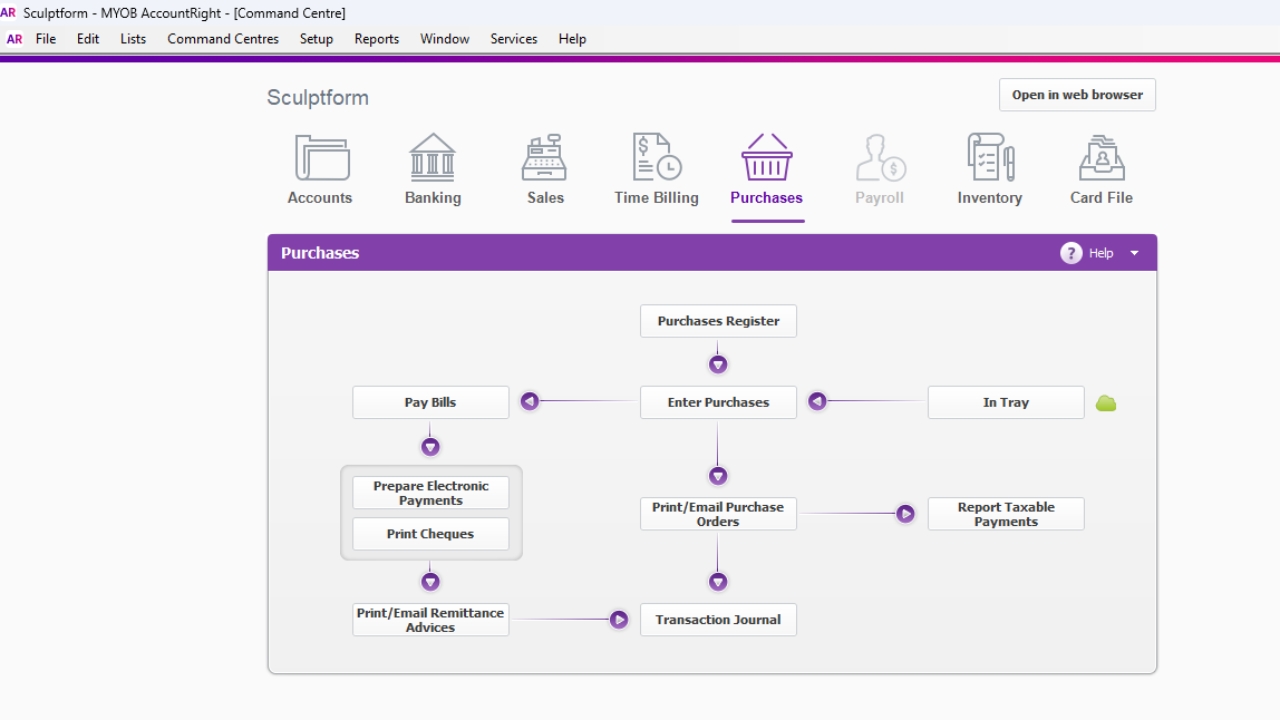Click the Pay Bills button
Image resolution: width=1280 pixels, height=720 pixels.
pyautogui.click(x=430, y=402)
